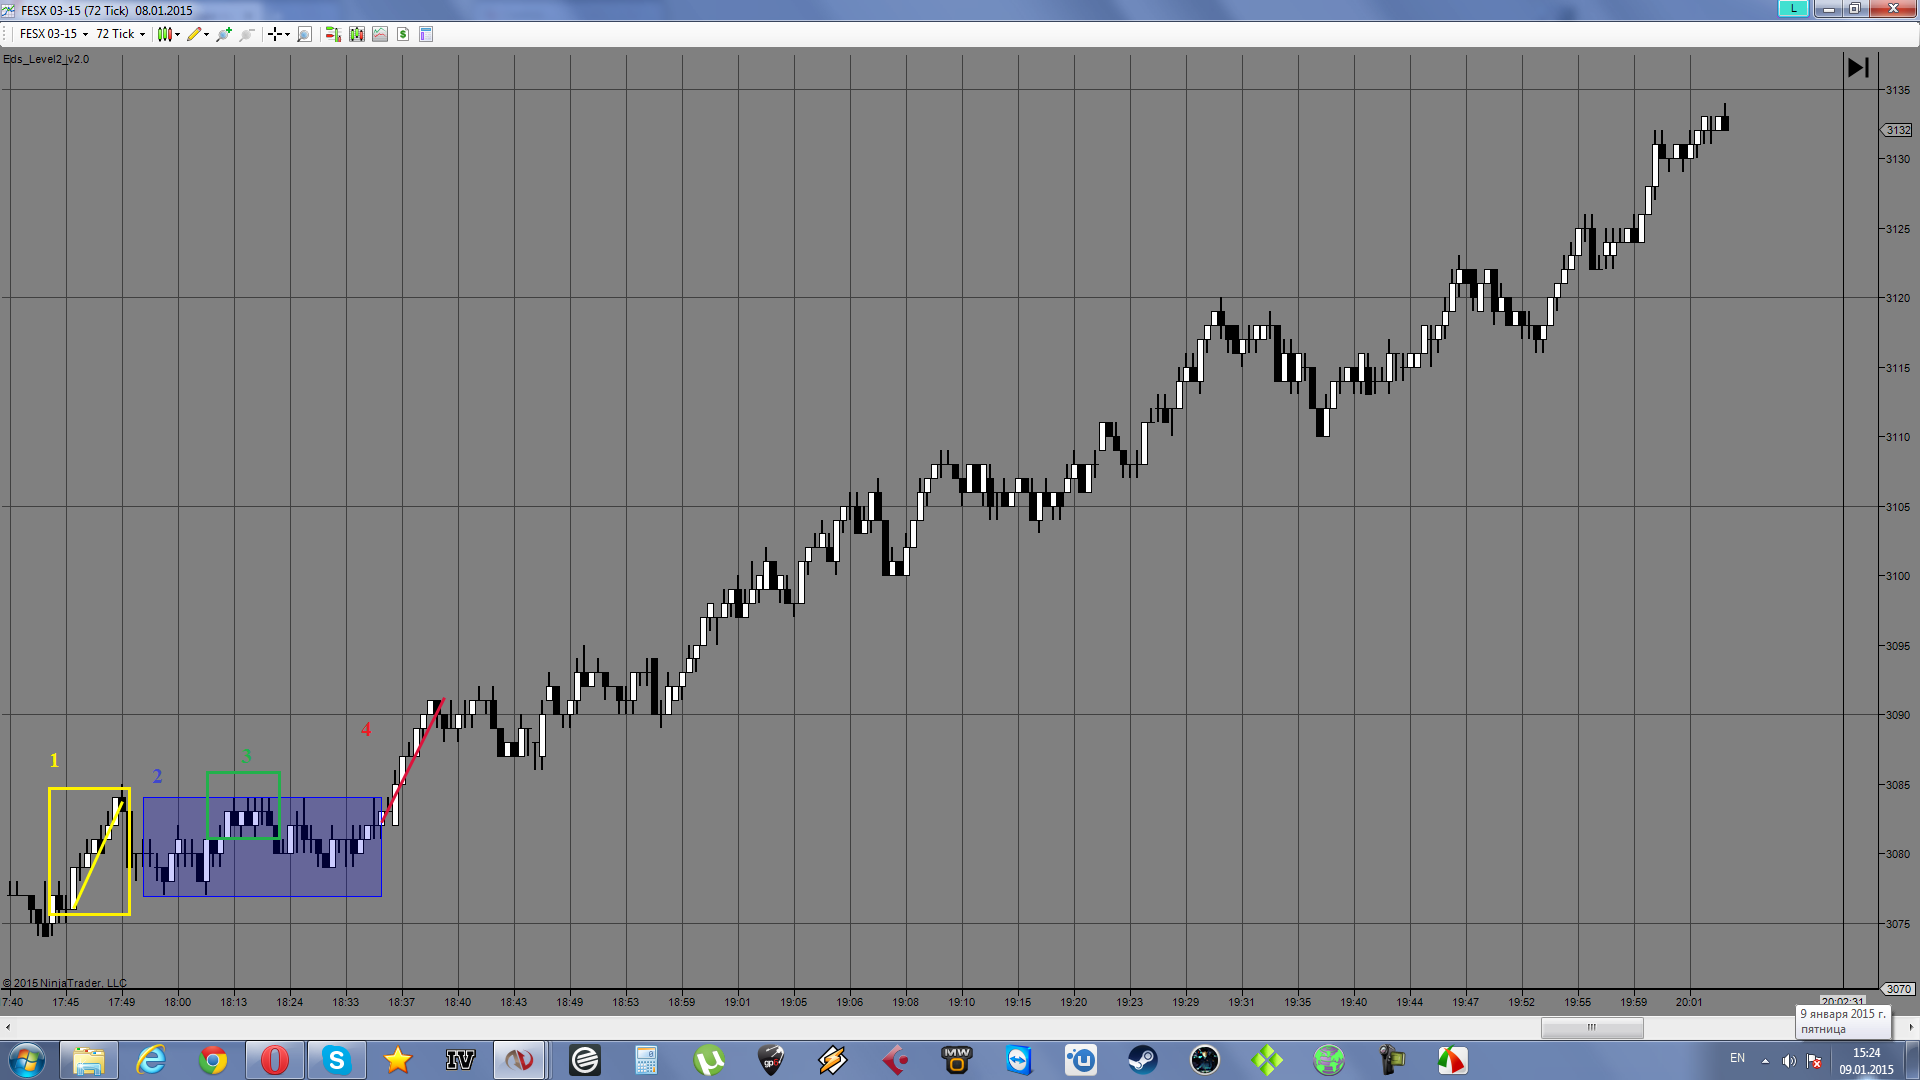1920x1080 pixels.
Task: Launch Internet Explorer from taskbar
Action: tap(151, 1060)
